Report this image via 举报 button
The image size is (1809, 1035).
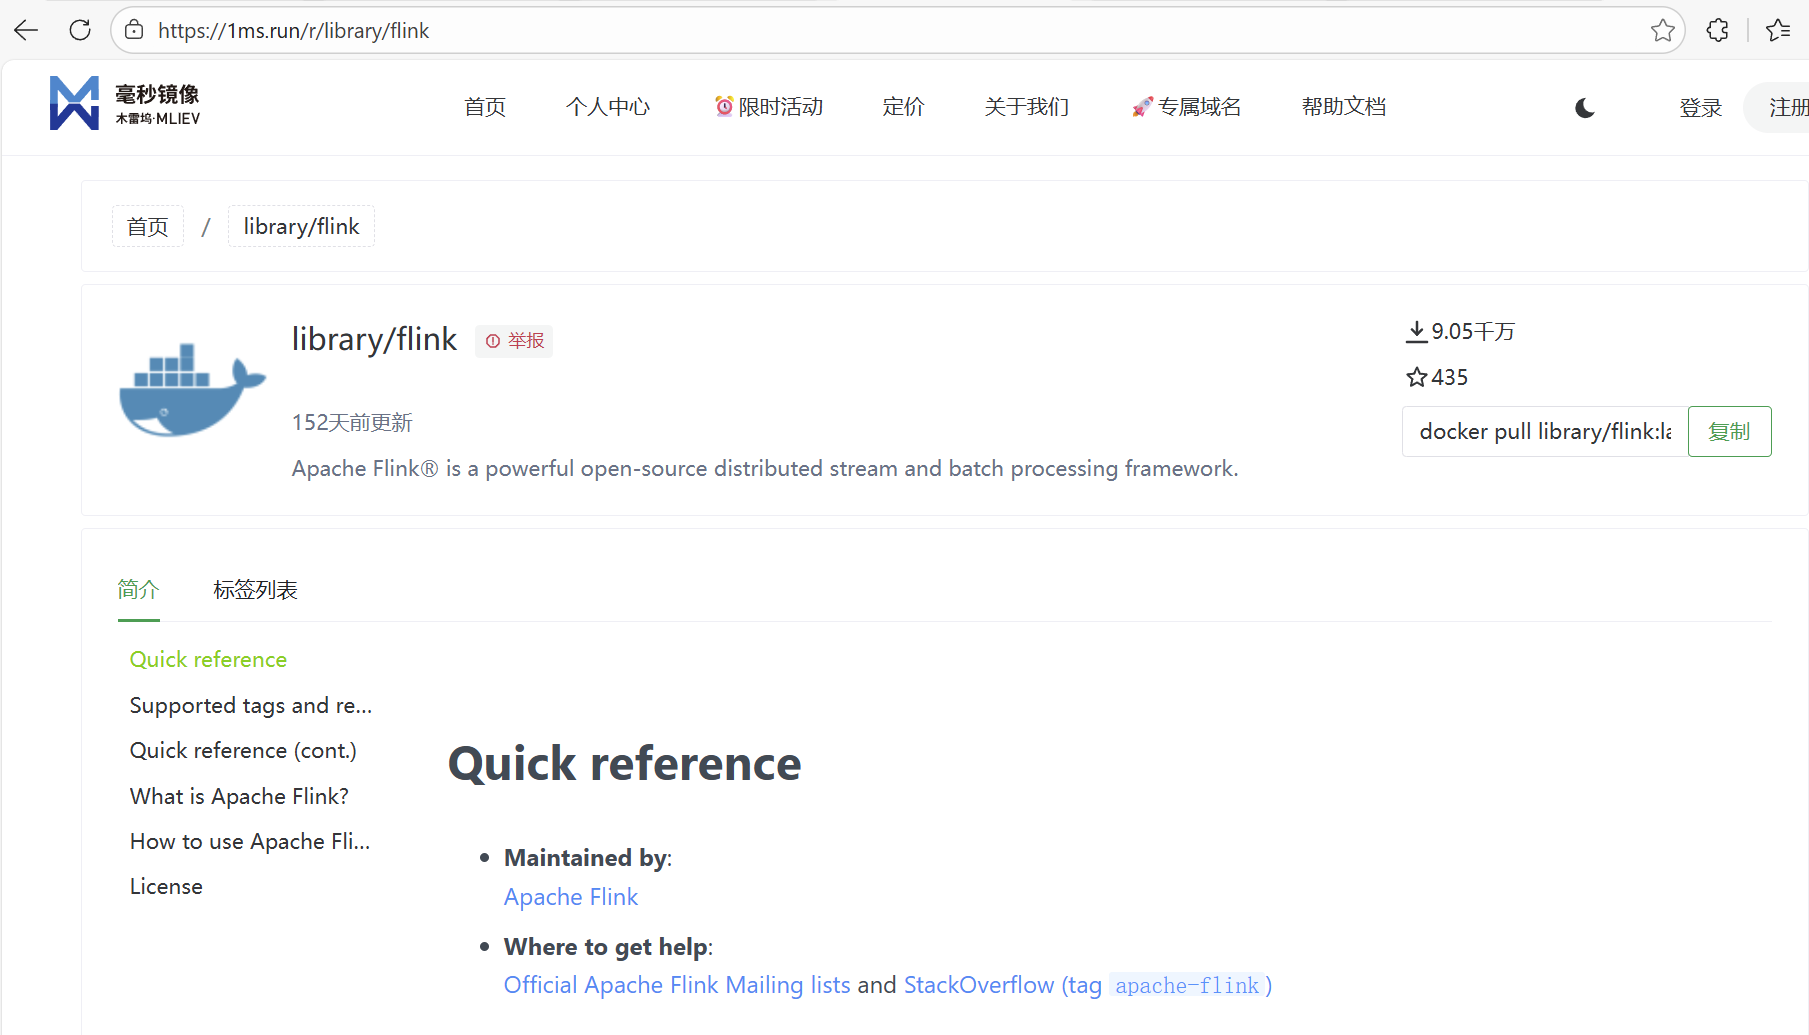pyautogui.click(x=514, y=341)
